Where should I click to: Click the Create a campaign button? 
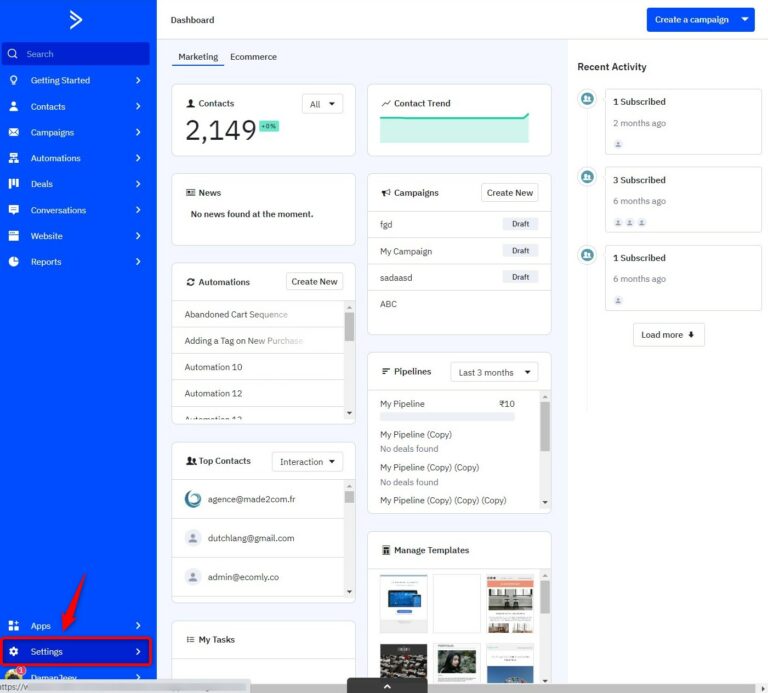[692, 20]
